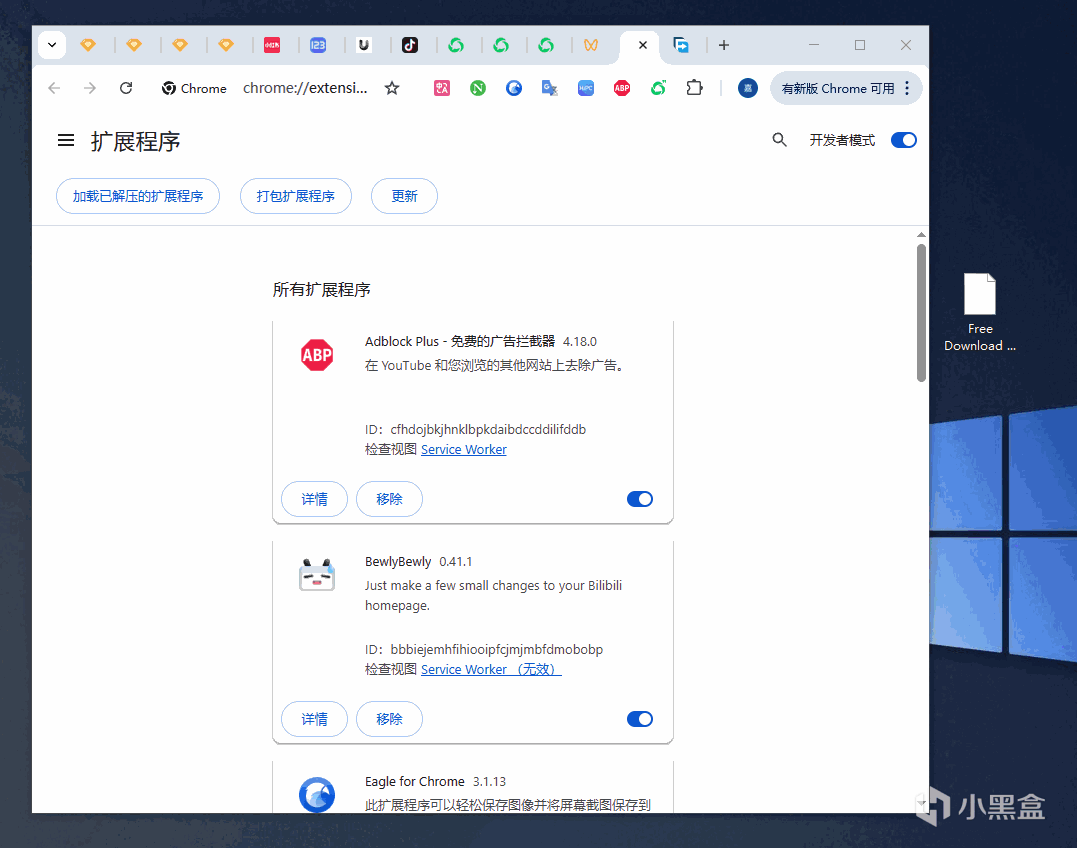Switch to the blue 123 tab
Viewport: 1077px width, 848px height.
coord(318,45)
